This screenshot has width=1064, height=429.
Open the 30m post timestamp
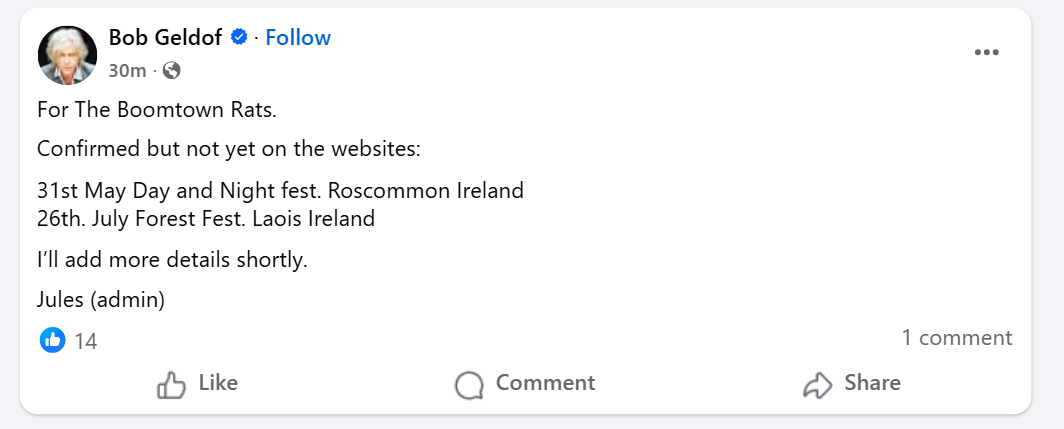127,70
